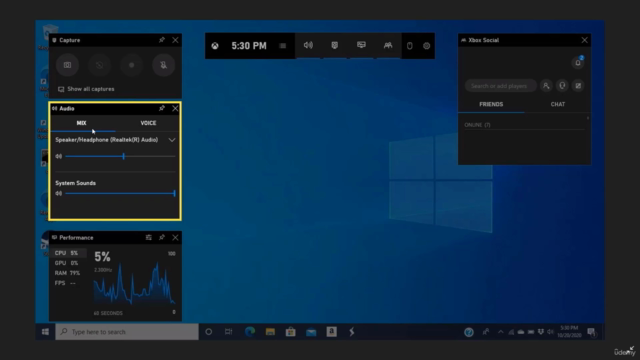Switch to FRIENDS tab in Xbox Social
640x360 pixels.
[491, 104]
